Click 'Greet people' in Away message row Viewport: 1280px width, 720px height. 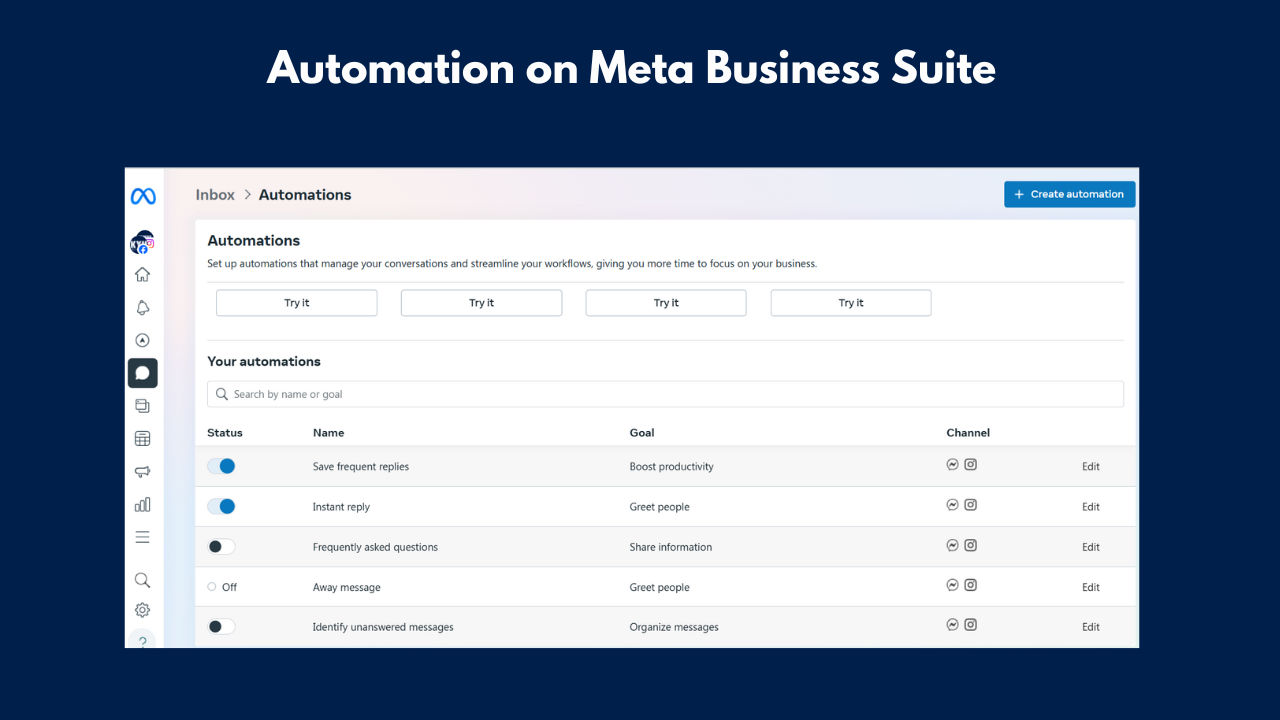click(x=660, y=587)
